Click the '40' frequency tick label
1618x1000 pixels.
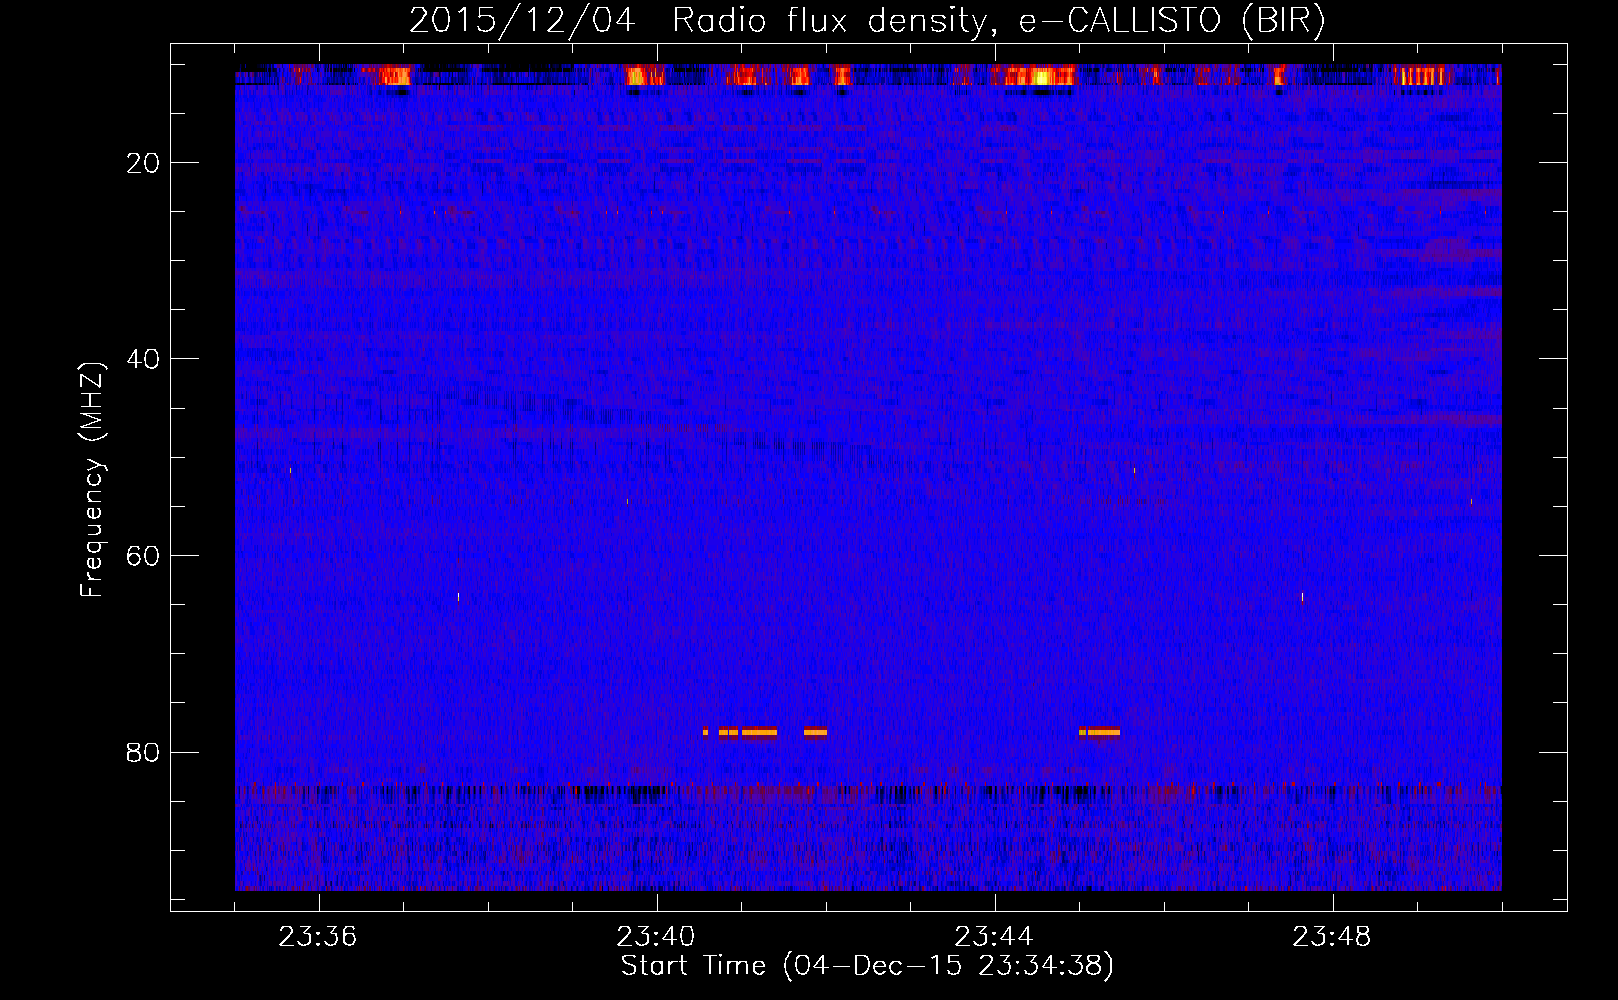[x=143, y=359]
